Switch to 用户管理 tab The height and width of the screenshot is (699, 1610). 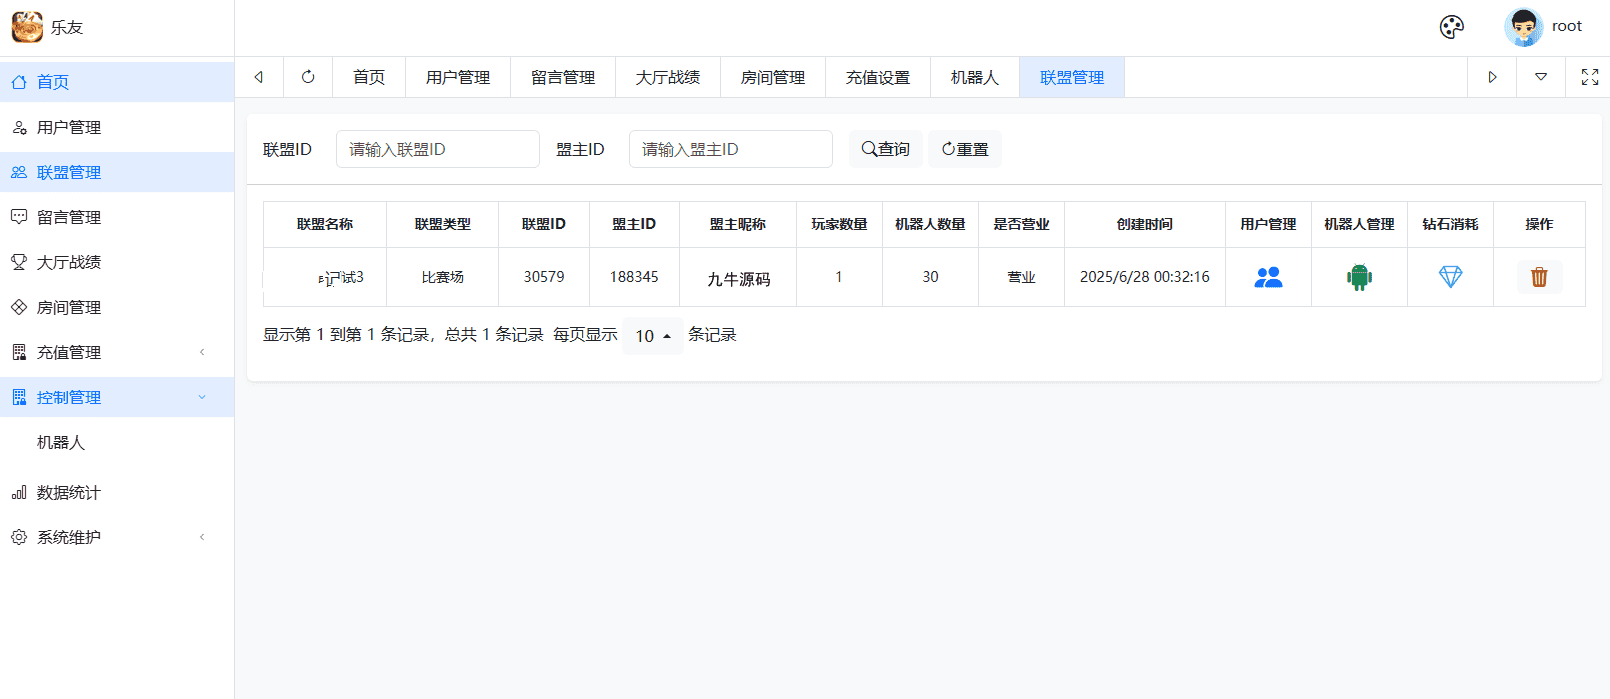458,77
